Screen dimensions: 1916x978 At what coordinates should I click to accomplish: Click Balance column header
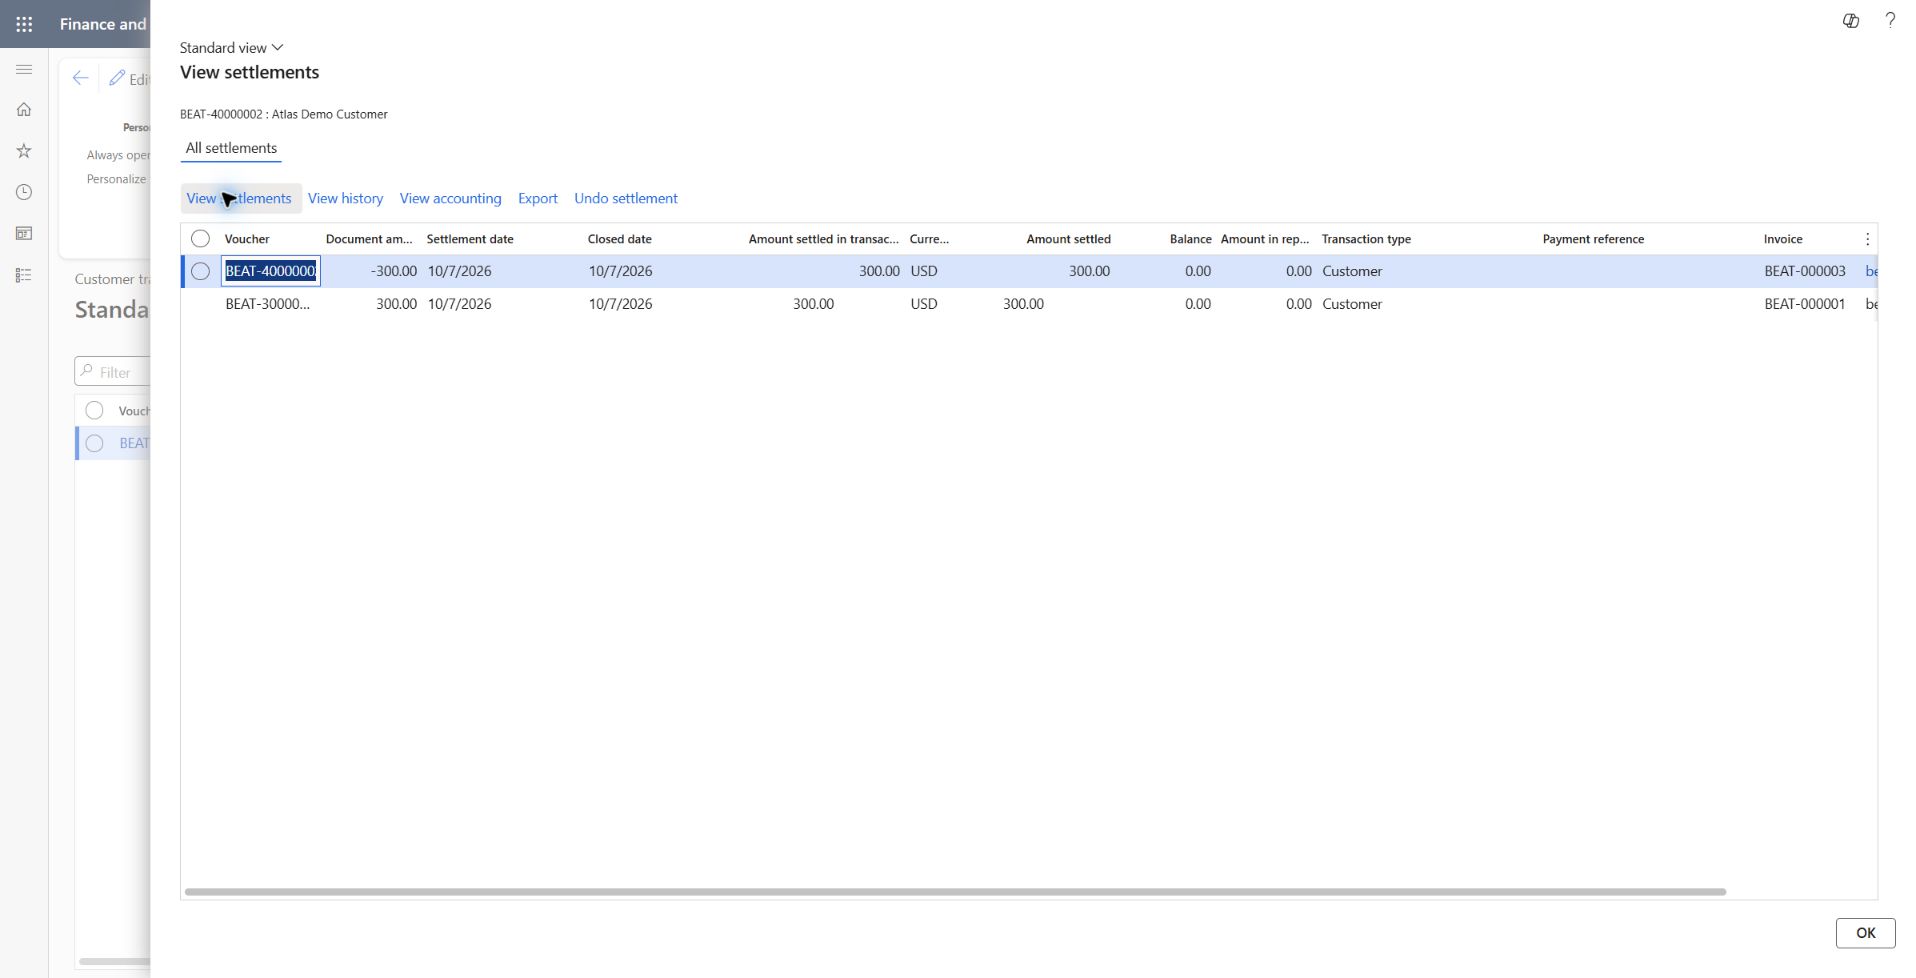1190,239
